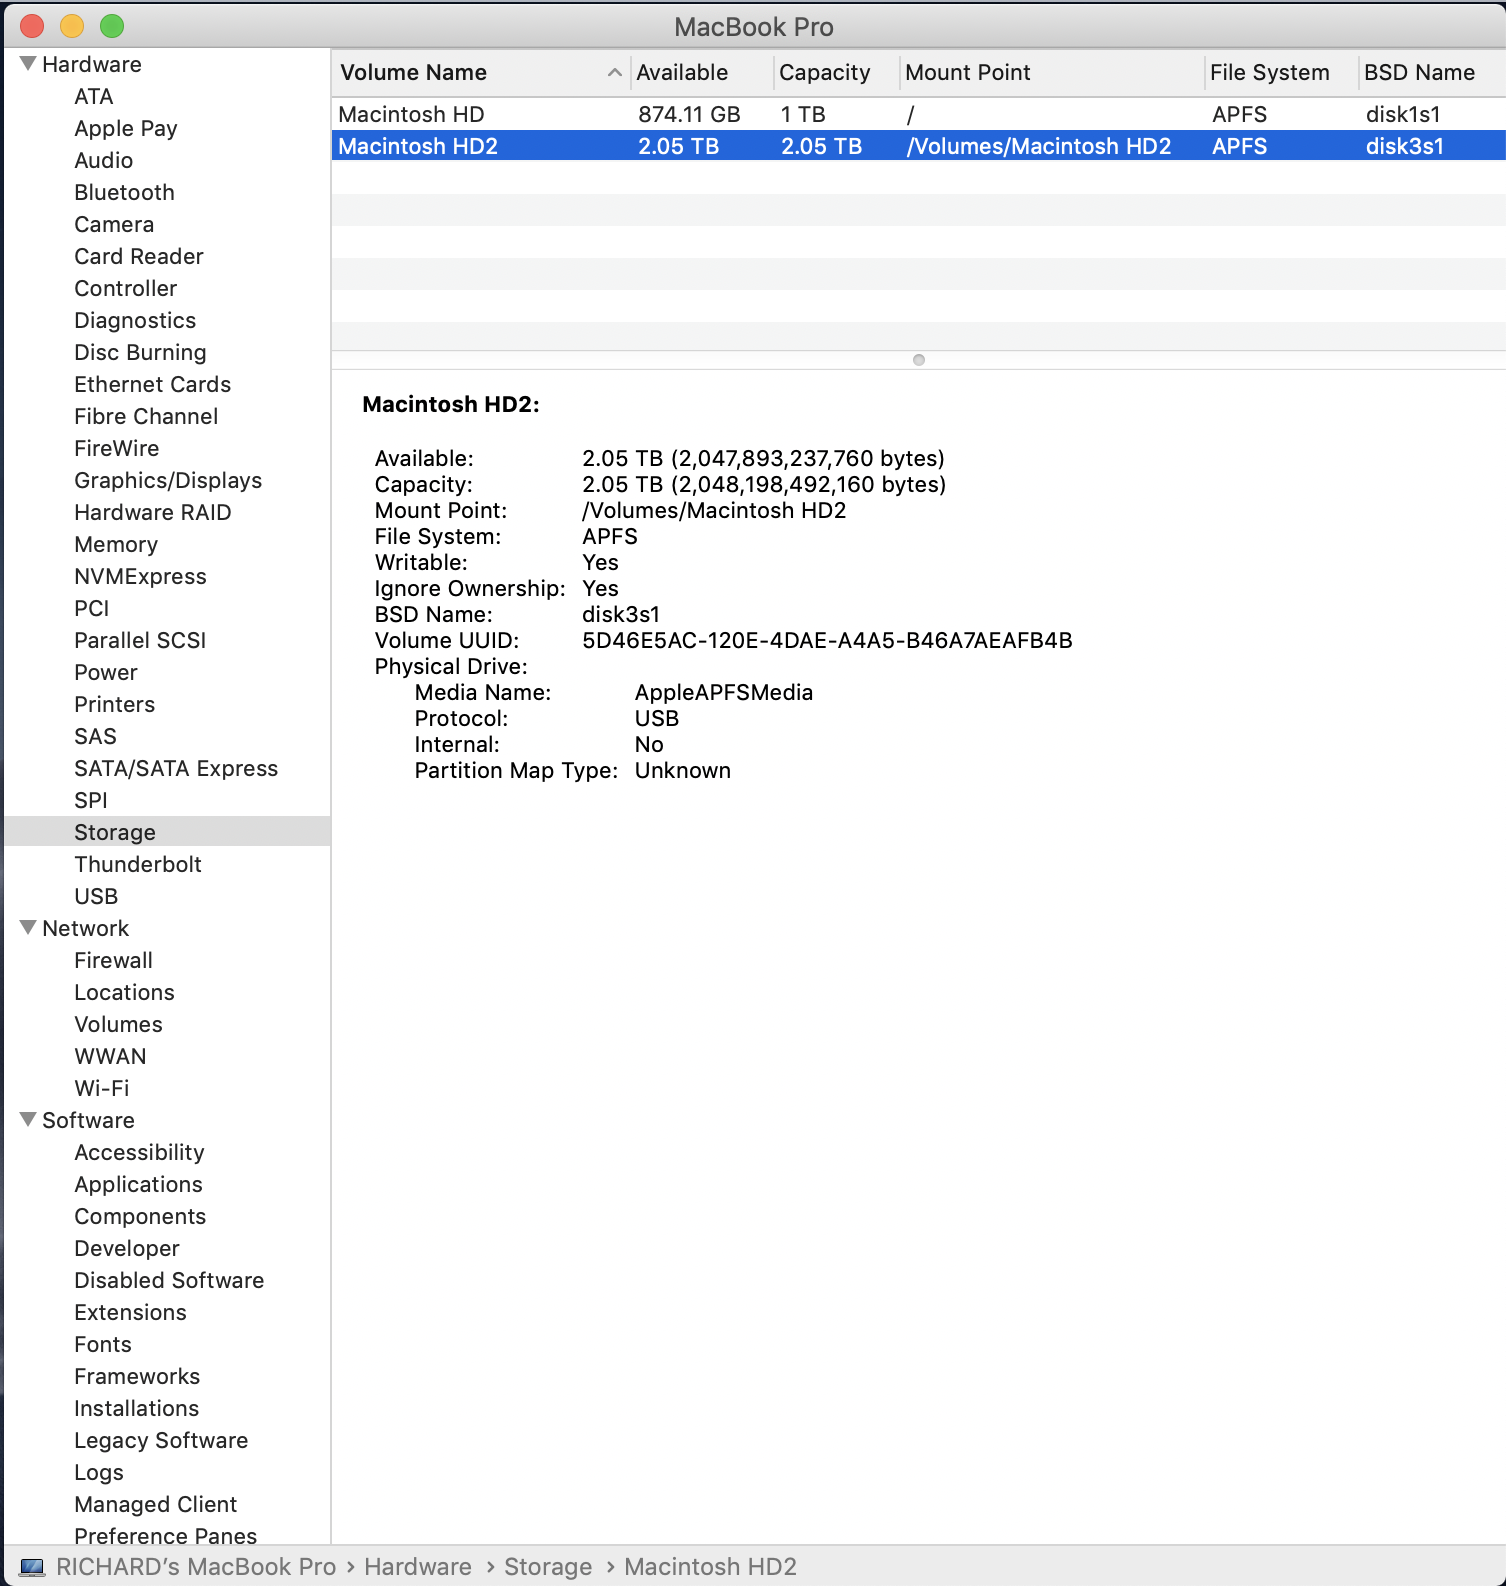The height and width of the screenshot is (1586, 1506).
Task: Open Memory section
Action: pos(116,544)
